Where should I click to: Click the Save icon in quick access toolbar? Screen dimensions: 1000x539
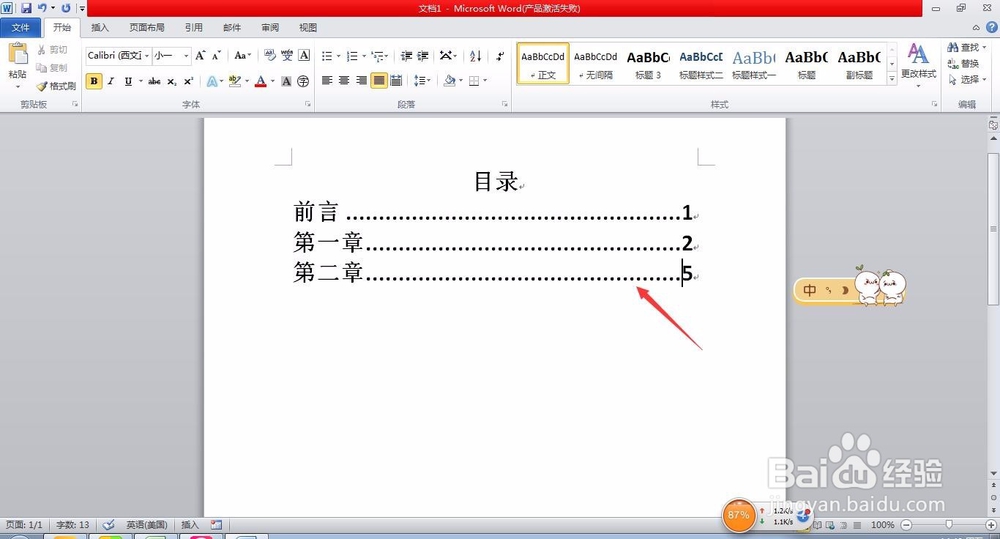(26, 8)
